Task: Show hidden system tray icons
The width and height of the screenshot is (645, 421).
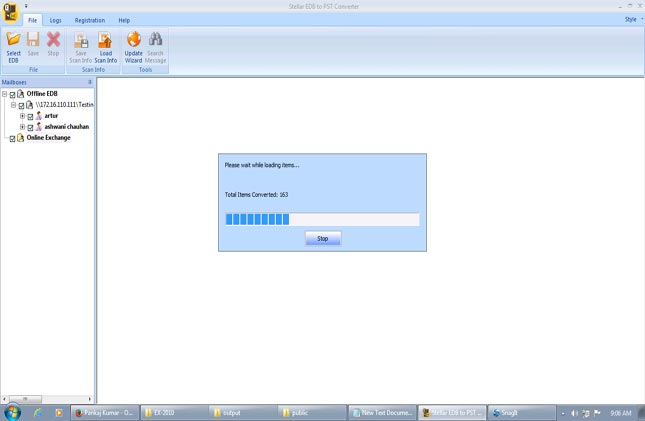Action: (x=563, y=413)
